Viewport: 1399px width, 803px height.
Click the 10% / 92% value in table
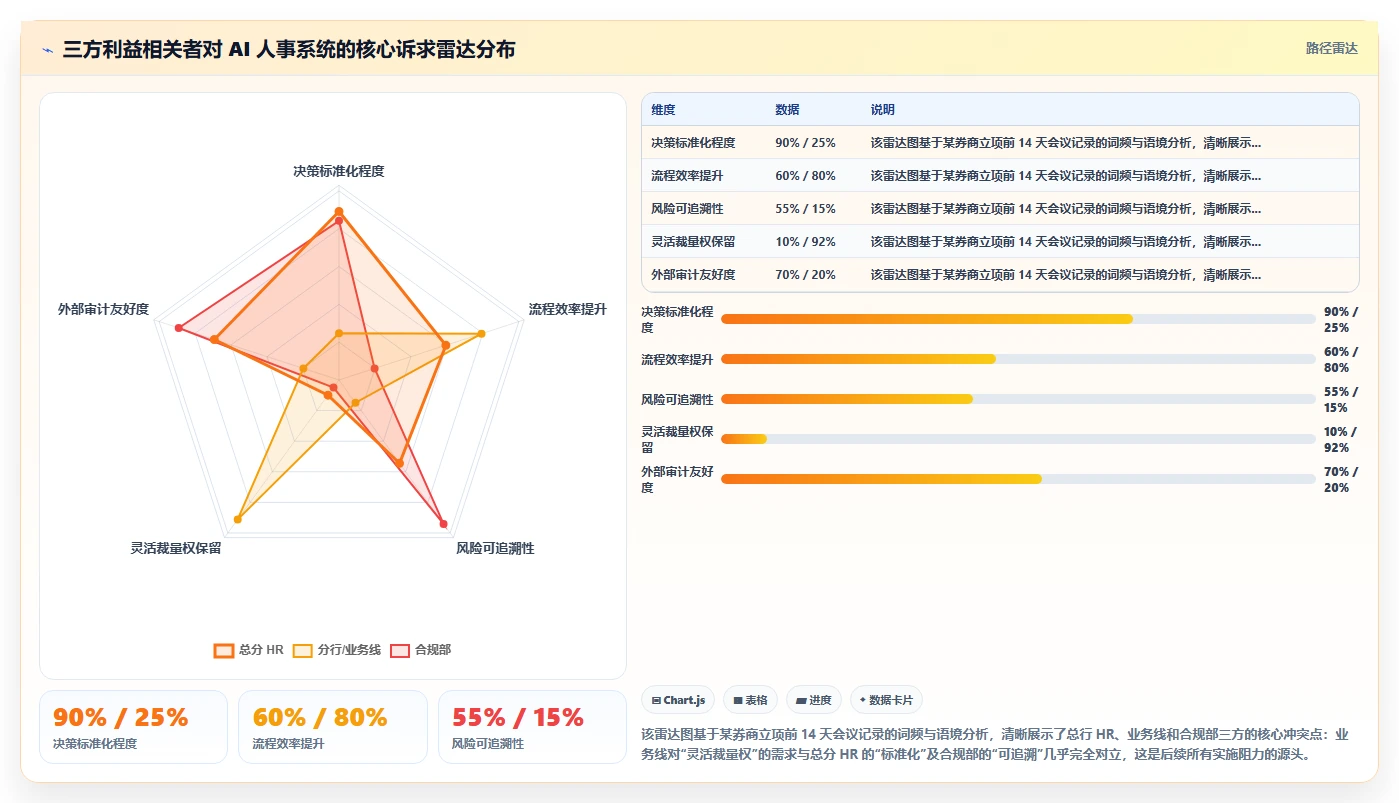point(805,241)
